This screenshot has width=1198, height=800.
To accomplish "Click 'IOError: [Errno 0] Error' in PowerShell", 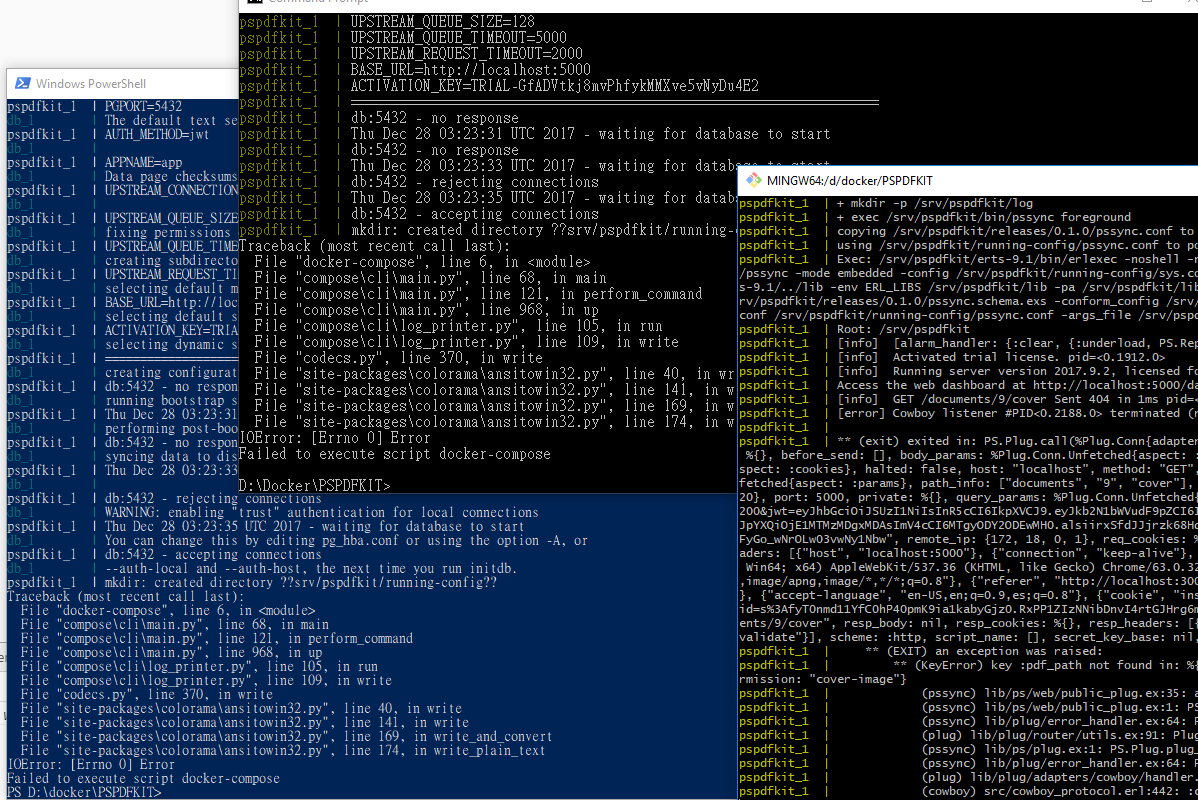I will pos(91,765).
